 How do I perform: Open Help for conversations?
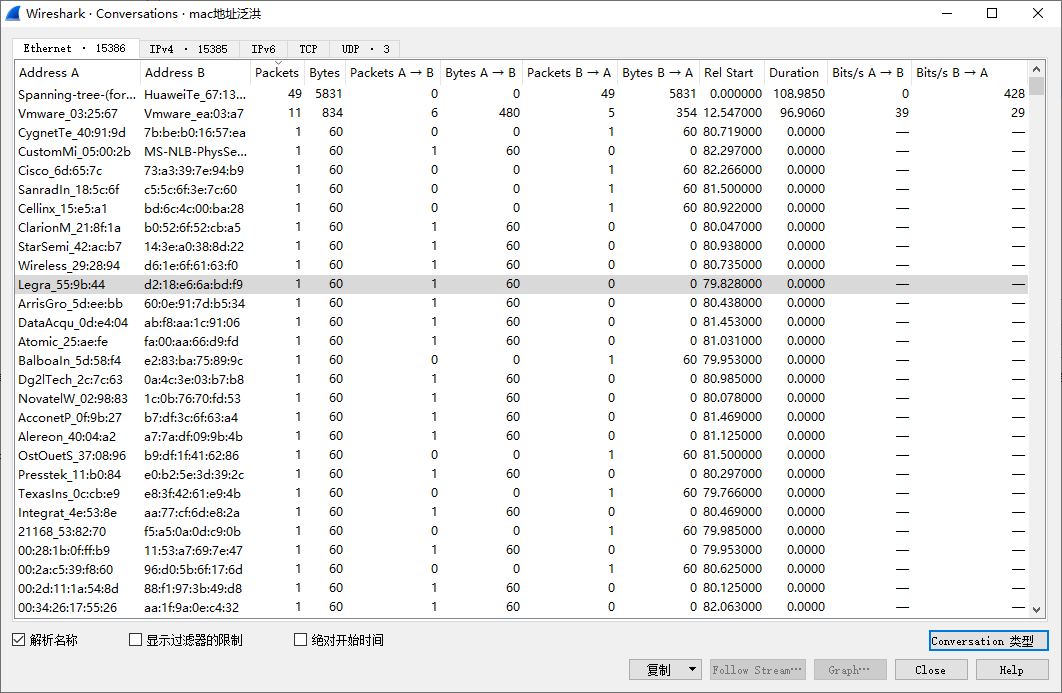coord(1011,670)
